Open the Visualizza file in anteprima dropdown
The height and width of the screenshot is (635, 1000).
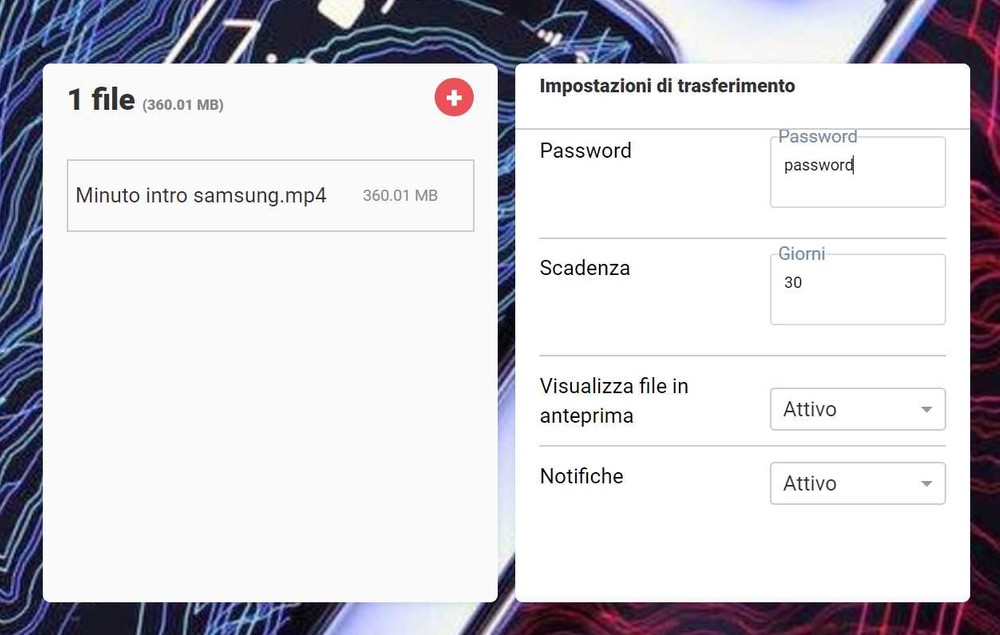coord(858,409)
